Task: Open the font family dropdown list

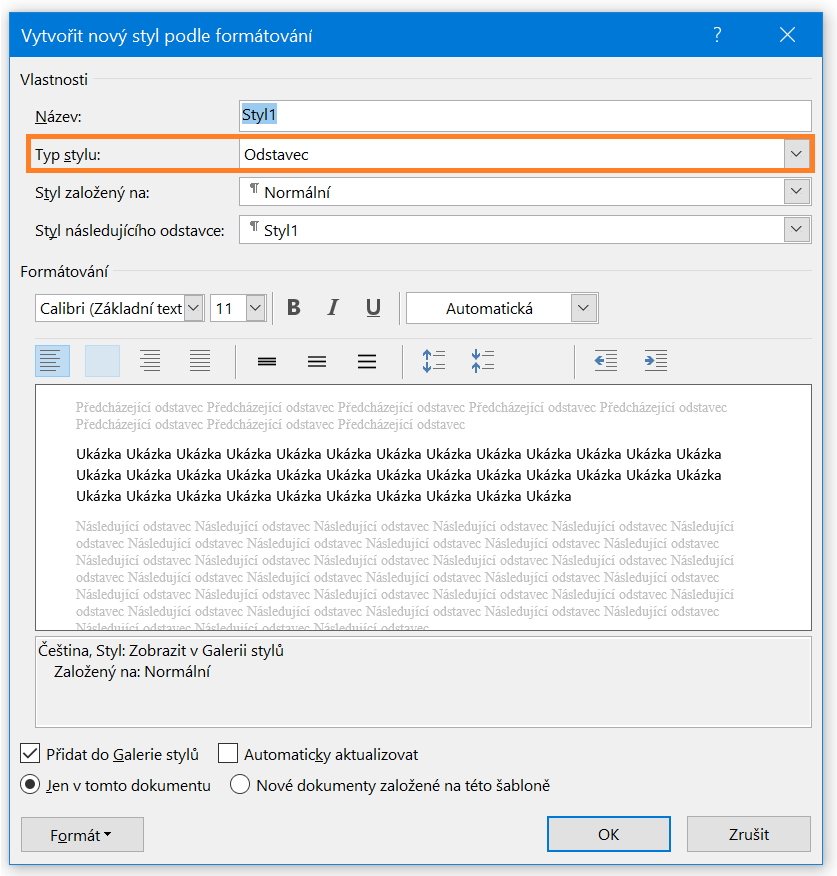Action: click(x=193, y=308)
